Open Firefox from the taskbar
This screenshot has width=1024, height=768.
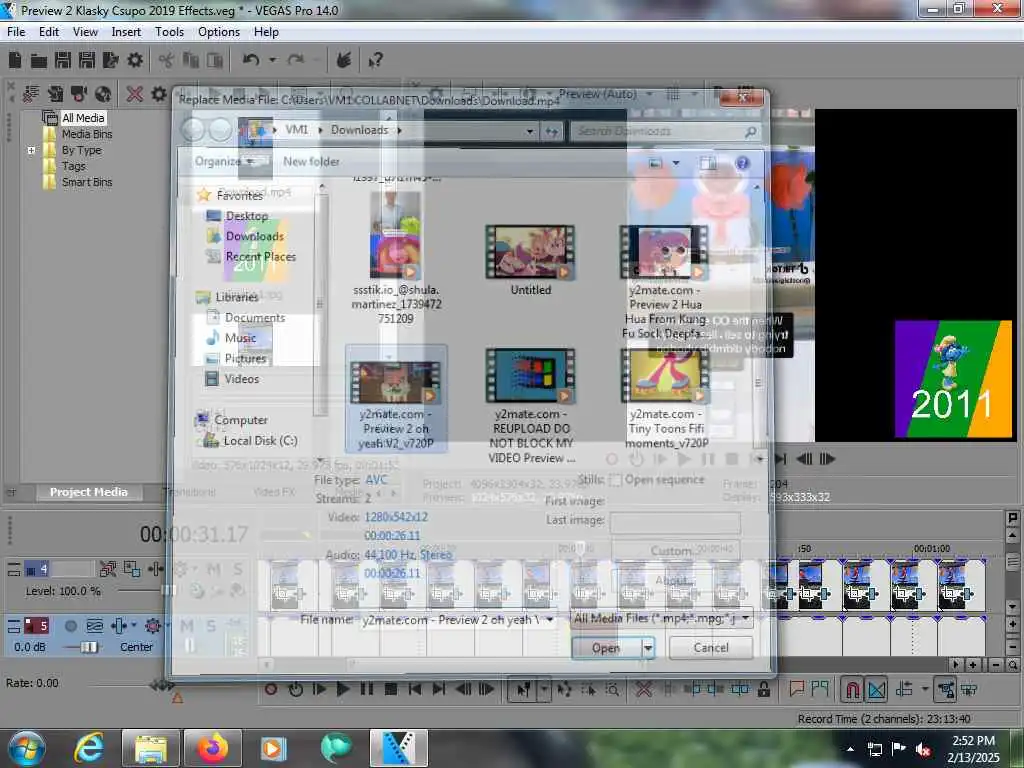(x=213, y=748)
